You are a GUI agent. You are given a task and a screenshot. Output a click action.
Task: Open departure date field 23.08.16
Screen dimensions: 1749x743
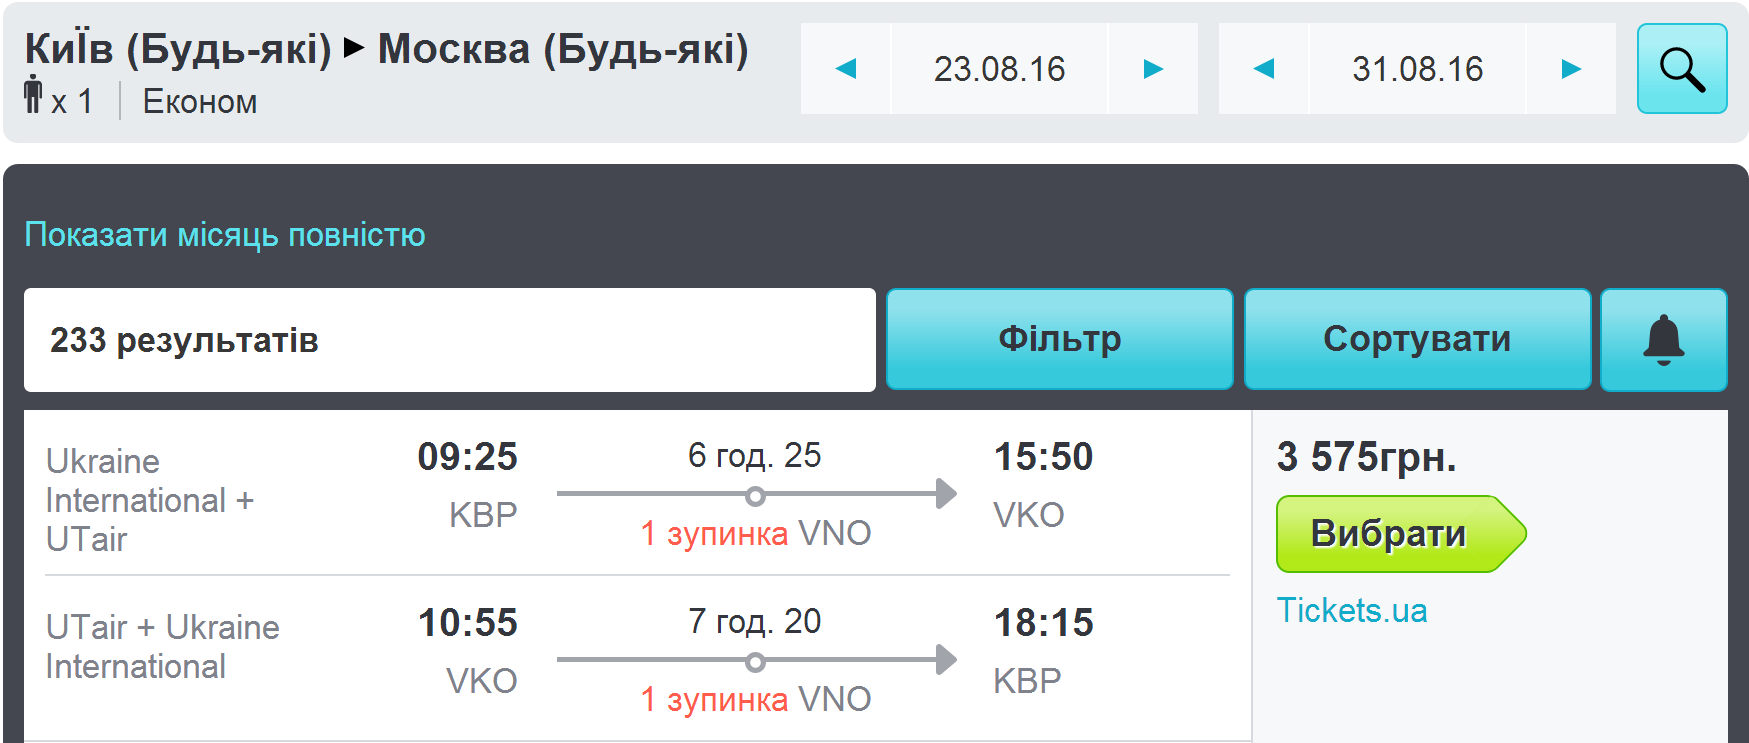point(999,69)
